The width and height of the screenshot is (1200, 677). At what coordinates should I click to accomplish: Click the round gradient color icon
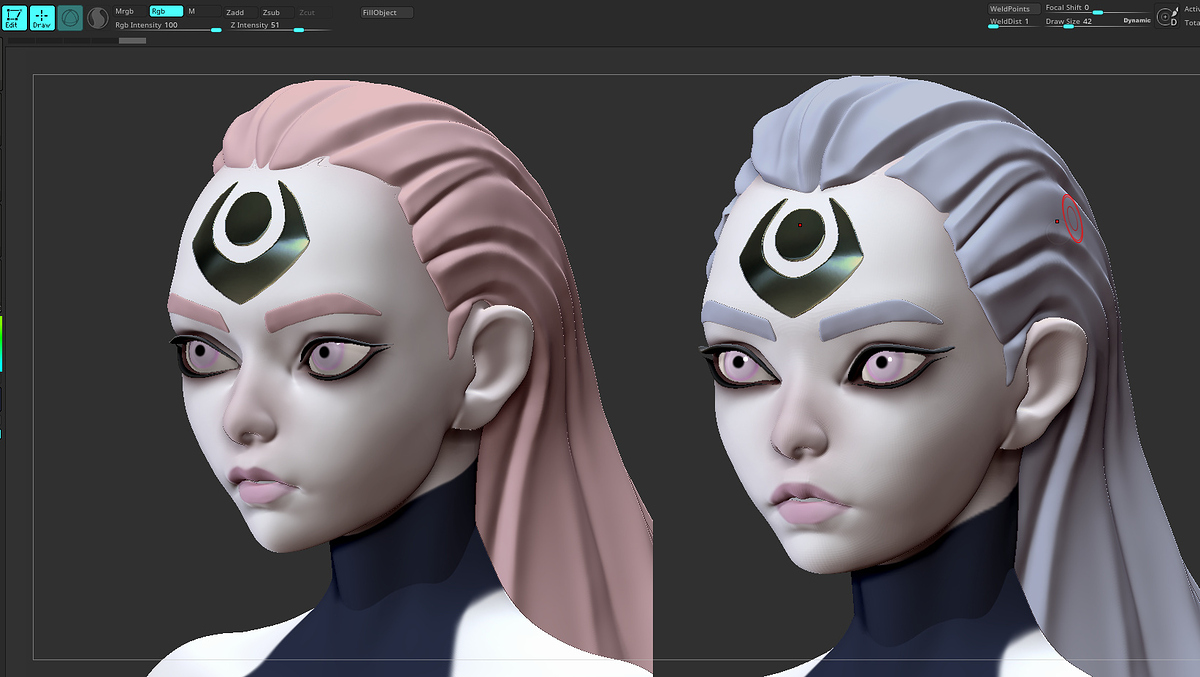[x=98, y=17]
